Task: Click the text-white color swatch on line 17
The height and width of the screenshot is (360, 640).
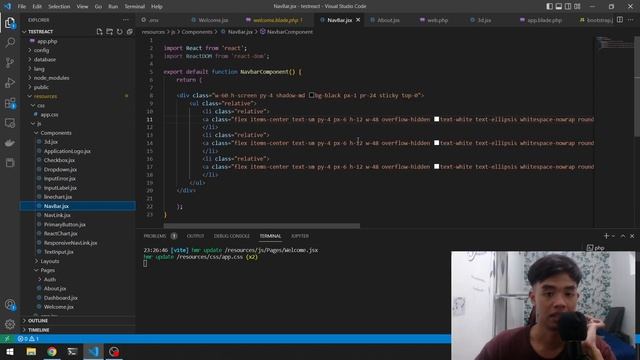Action: pyautogui.click(x=436, y=167)
